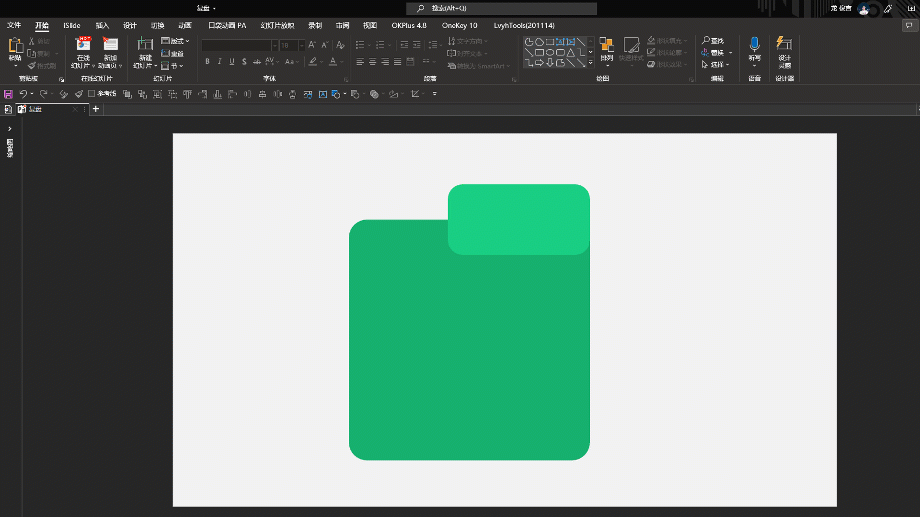
Task: Open the font group dialog launcher
Action: (x=346, y=79)
